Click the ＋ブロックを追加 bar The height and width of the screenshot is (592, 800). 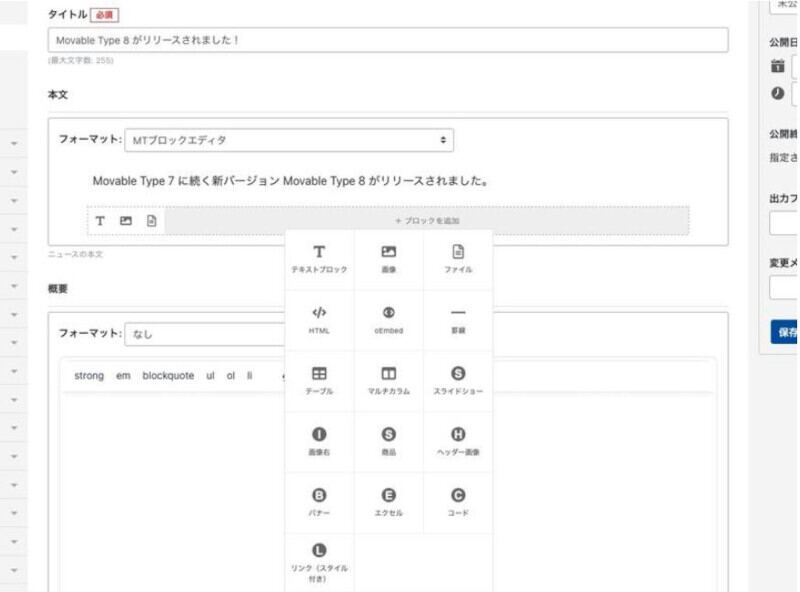(427, 220)
